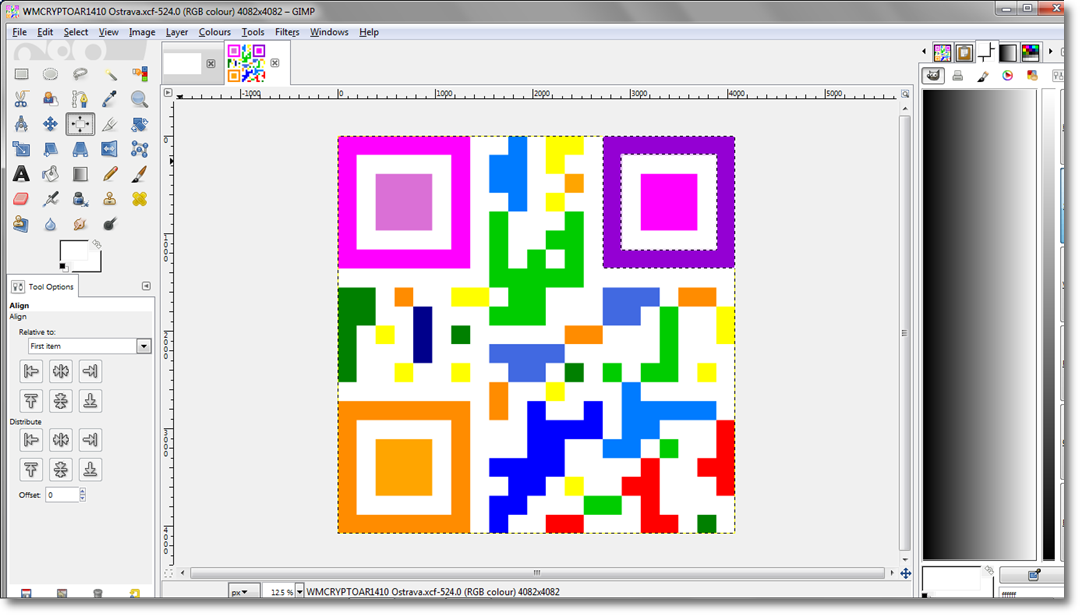Align top edge of target
This screenshot has height=615, width=1080.
coord(31,401)
